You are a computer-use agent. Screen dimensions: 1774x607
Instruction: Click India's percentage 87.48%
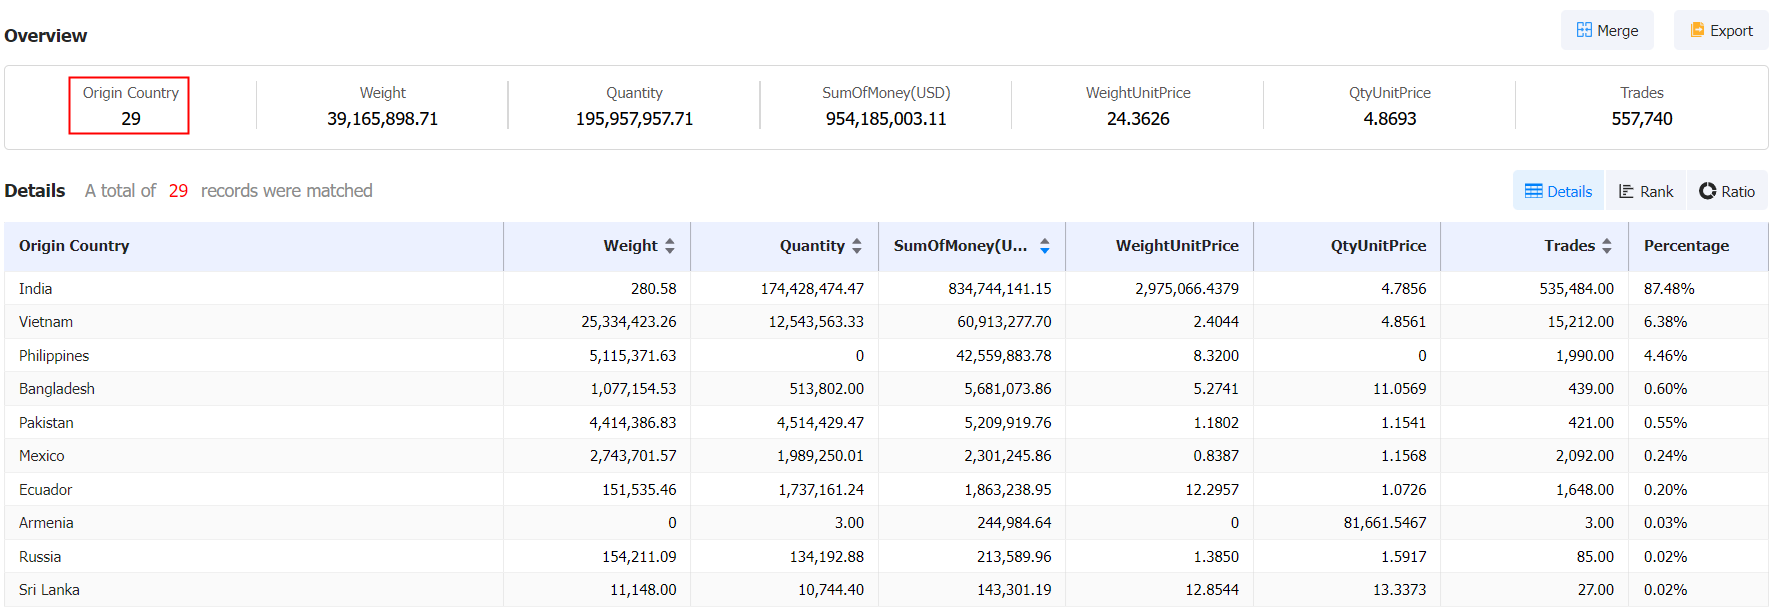point(1669,289)
